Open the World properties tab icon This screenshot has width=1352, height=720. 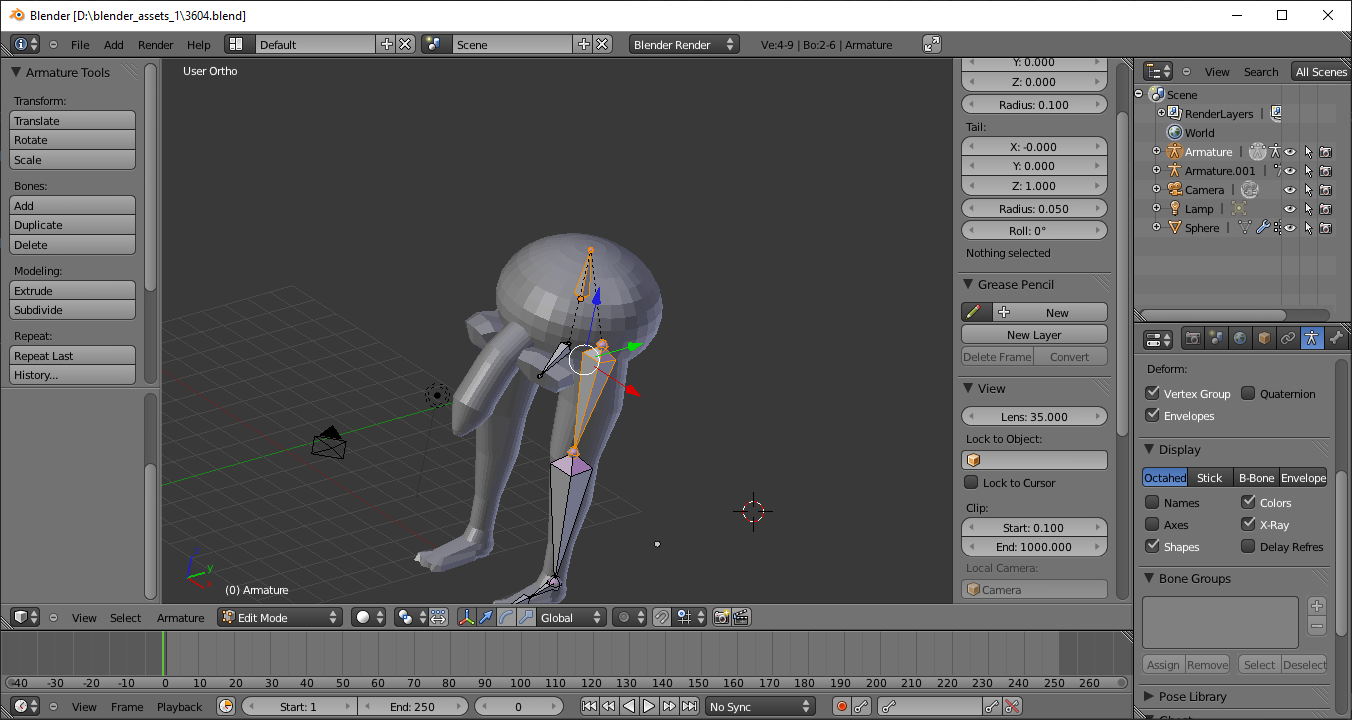pos(1240,339)
